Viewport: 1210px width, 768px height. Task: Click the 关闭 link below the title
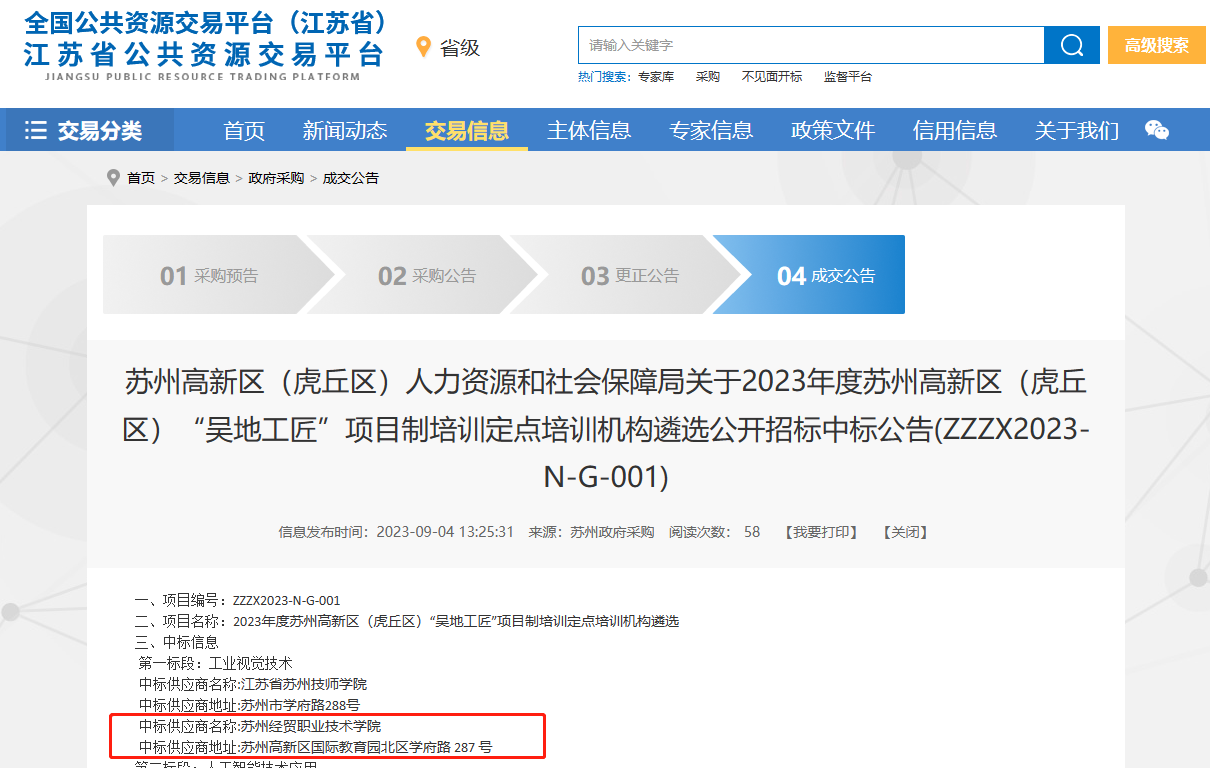pyautogui.click(x=905, y=532)
